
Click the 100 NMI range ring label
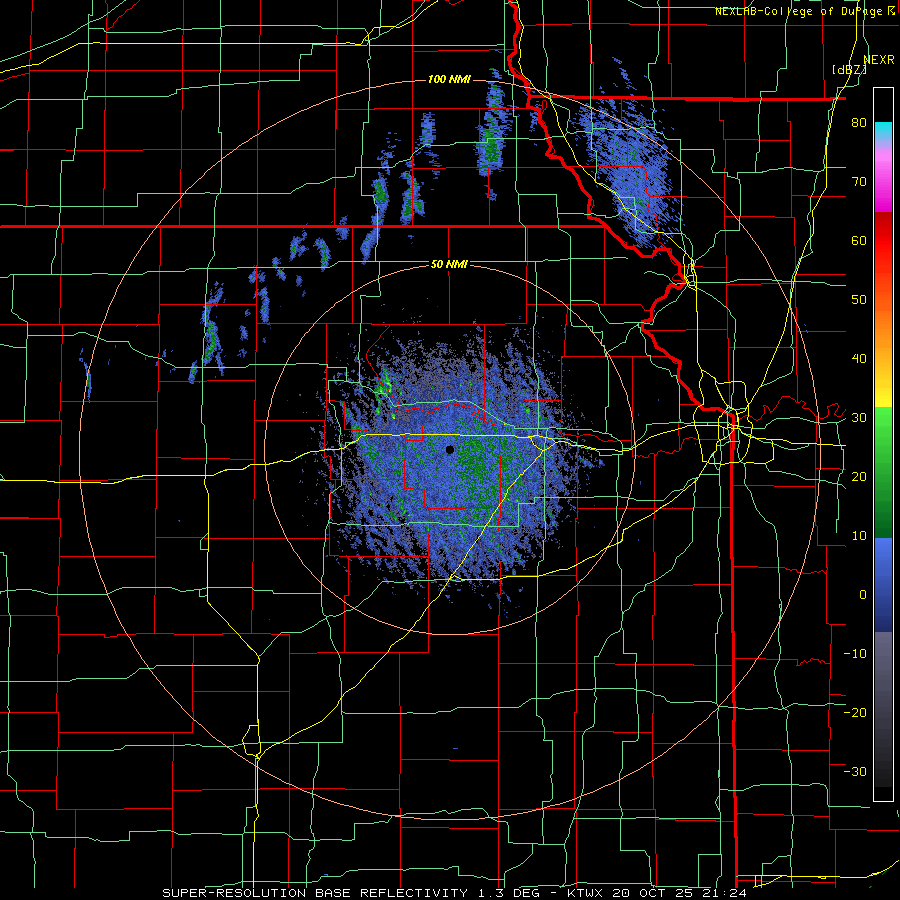[449, 79]
